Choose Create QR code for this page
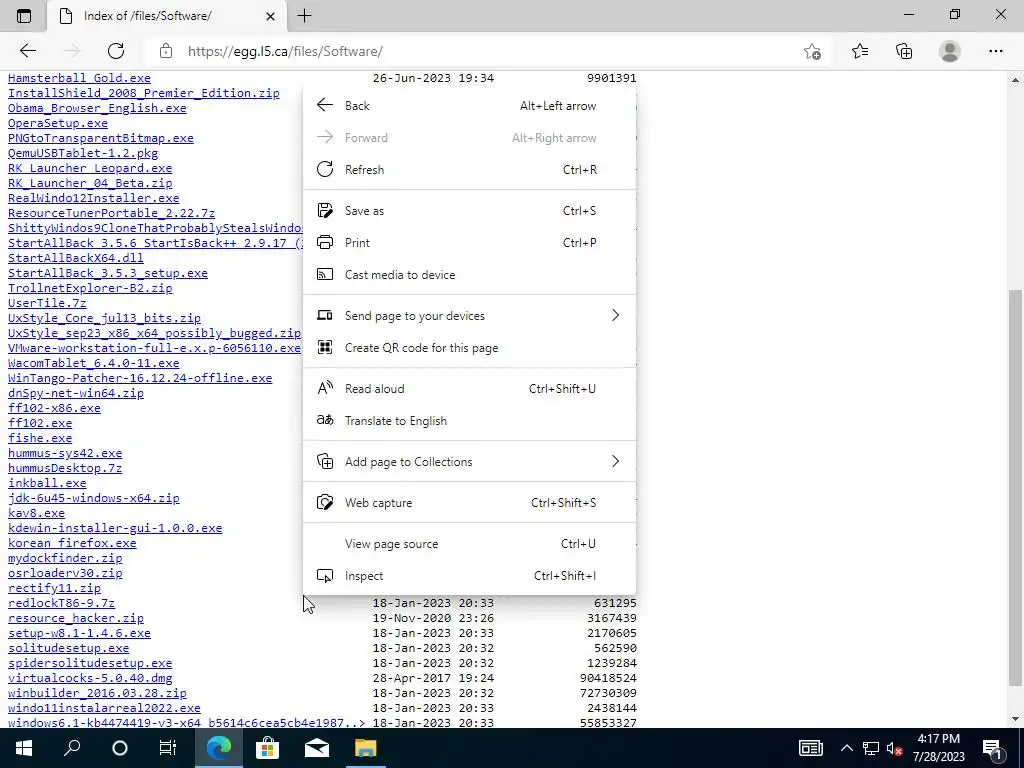 pyautogui.click(x=470, y=348)
